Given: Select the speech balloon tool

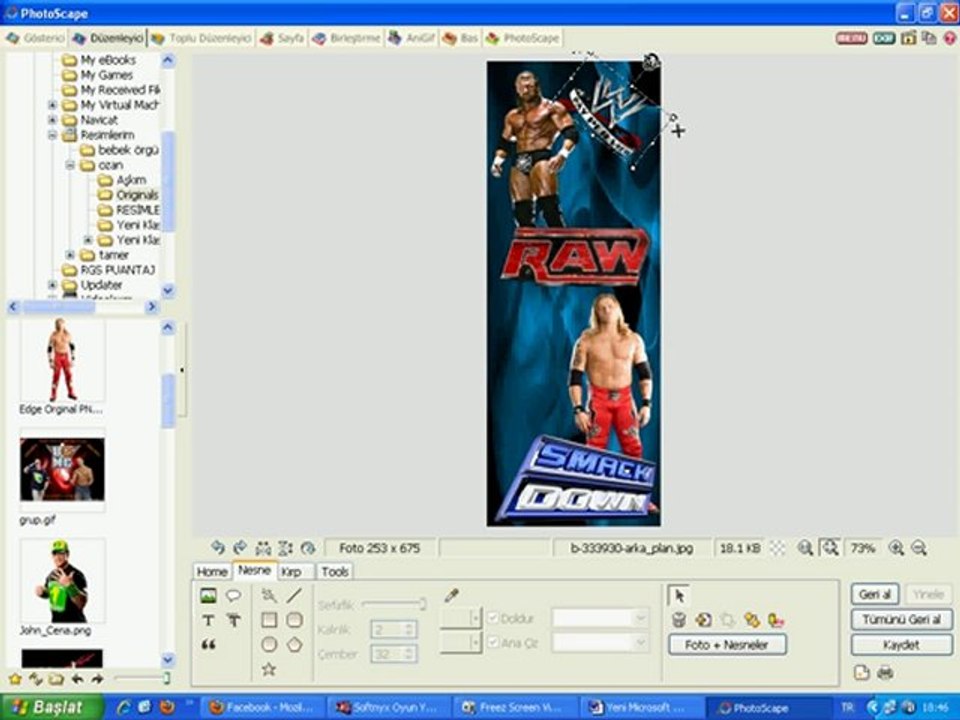Looking at the screenshot, I should click(x=233, y=596).
